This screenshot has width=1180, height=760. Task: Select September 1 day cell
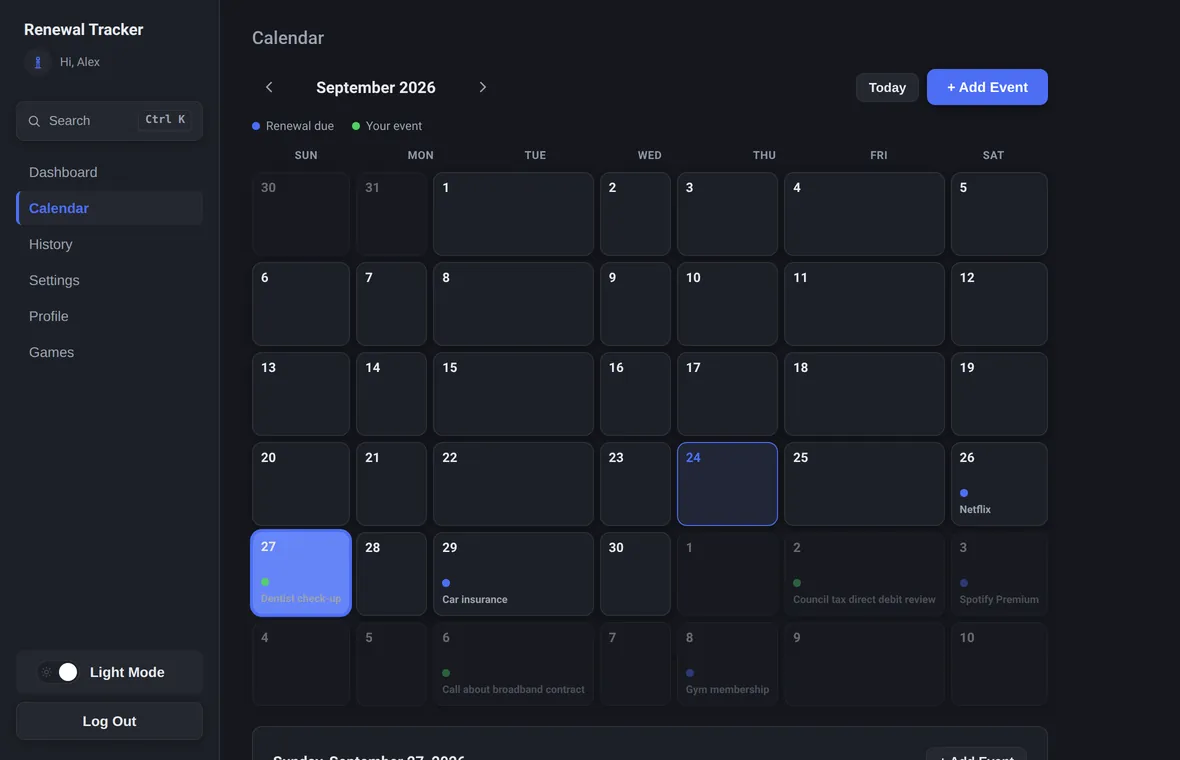tap(513, 214)
